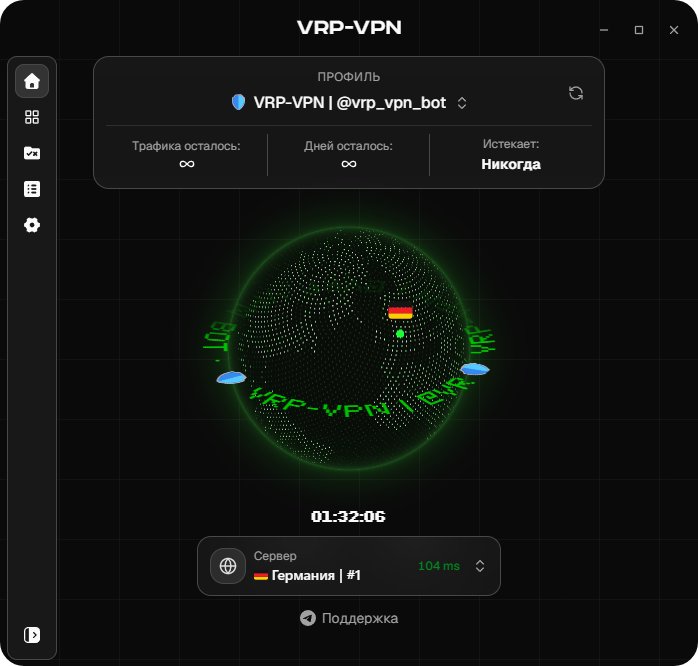The height and width of the screenshot is (666, 698).
Task: Open the folder rules sidebar icon
Action: [32, 153]
